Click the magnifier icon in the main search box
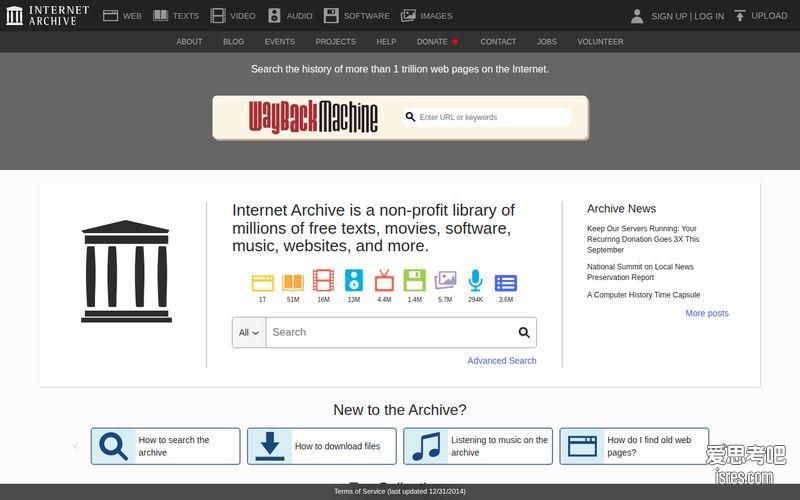The height and width of the screenshot is (500, 800). (x=524, y=333)
